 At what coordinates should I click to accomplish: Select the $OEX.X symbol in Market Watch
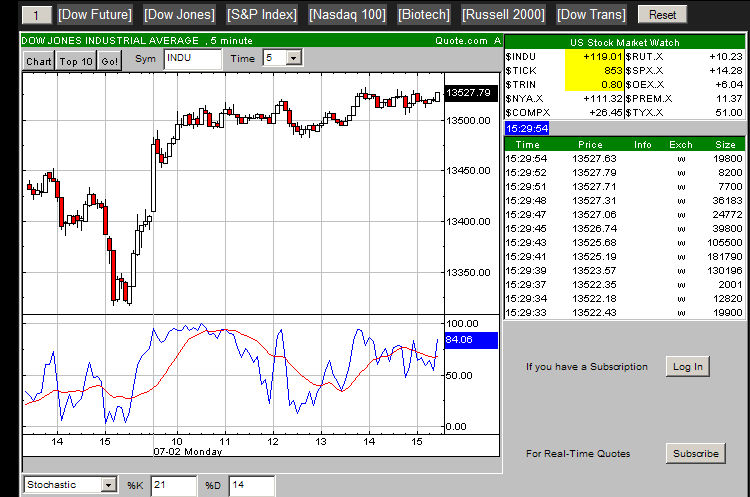point(645,85)
